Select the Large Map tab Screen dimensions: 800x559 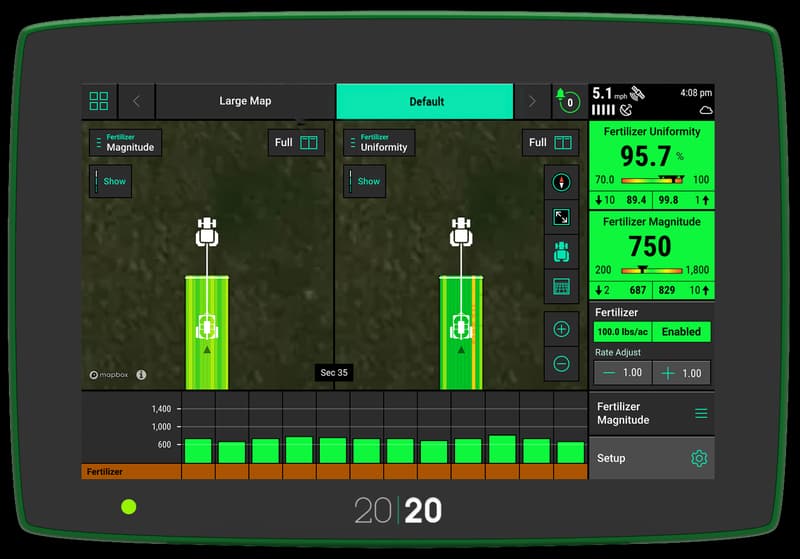point(245,101)
